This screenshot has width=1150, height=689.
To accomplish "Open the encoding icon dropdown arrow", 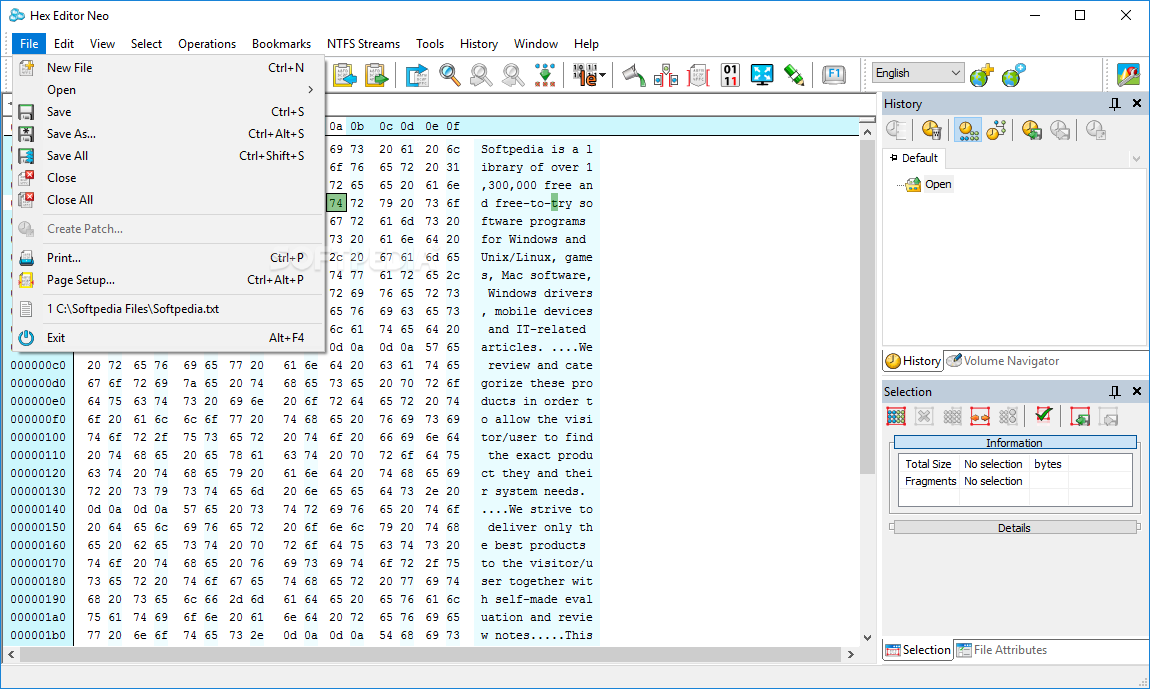I will (x=603, y=75).
